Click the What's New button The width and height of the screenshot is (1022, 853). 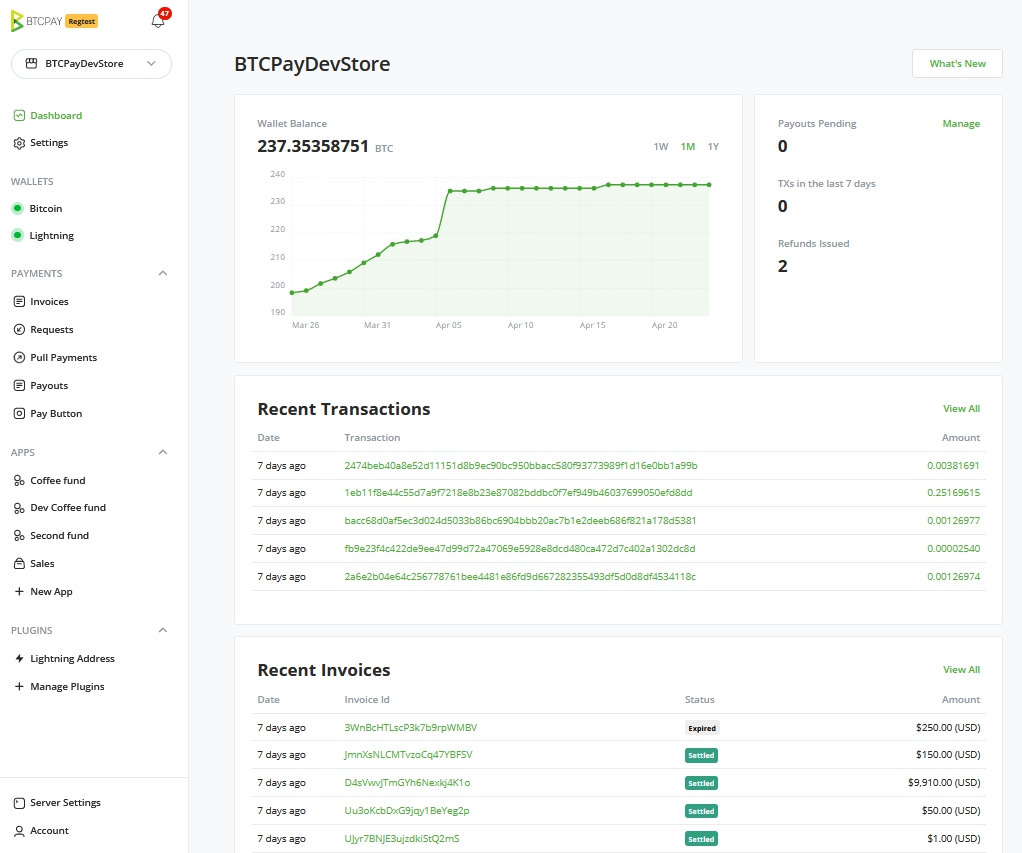(956, 63)
